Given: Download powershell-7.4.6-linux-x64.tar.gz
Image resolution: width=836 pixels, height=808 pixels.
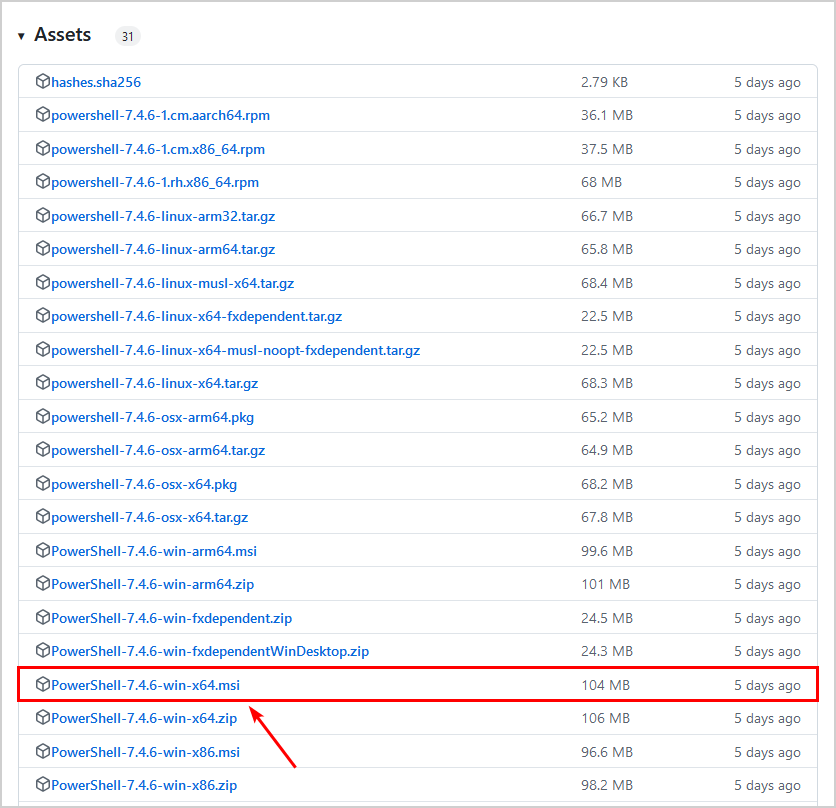Looking at the screenshot, I should coord(155,383).
